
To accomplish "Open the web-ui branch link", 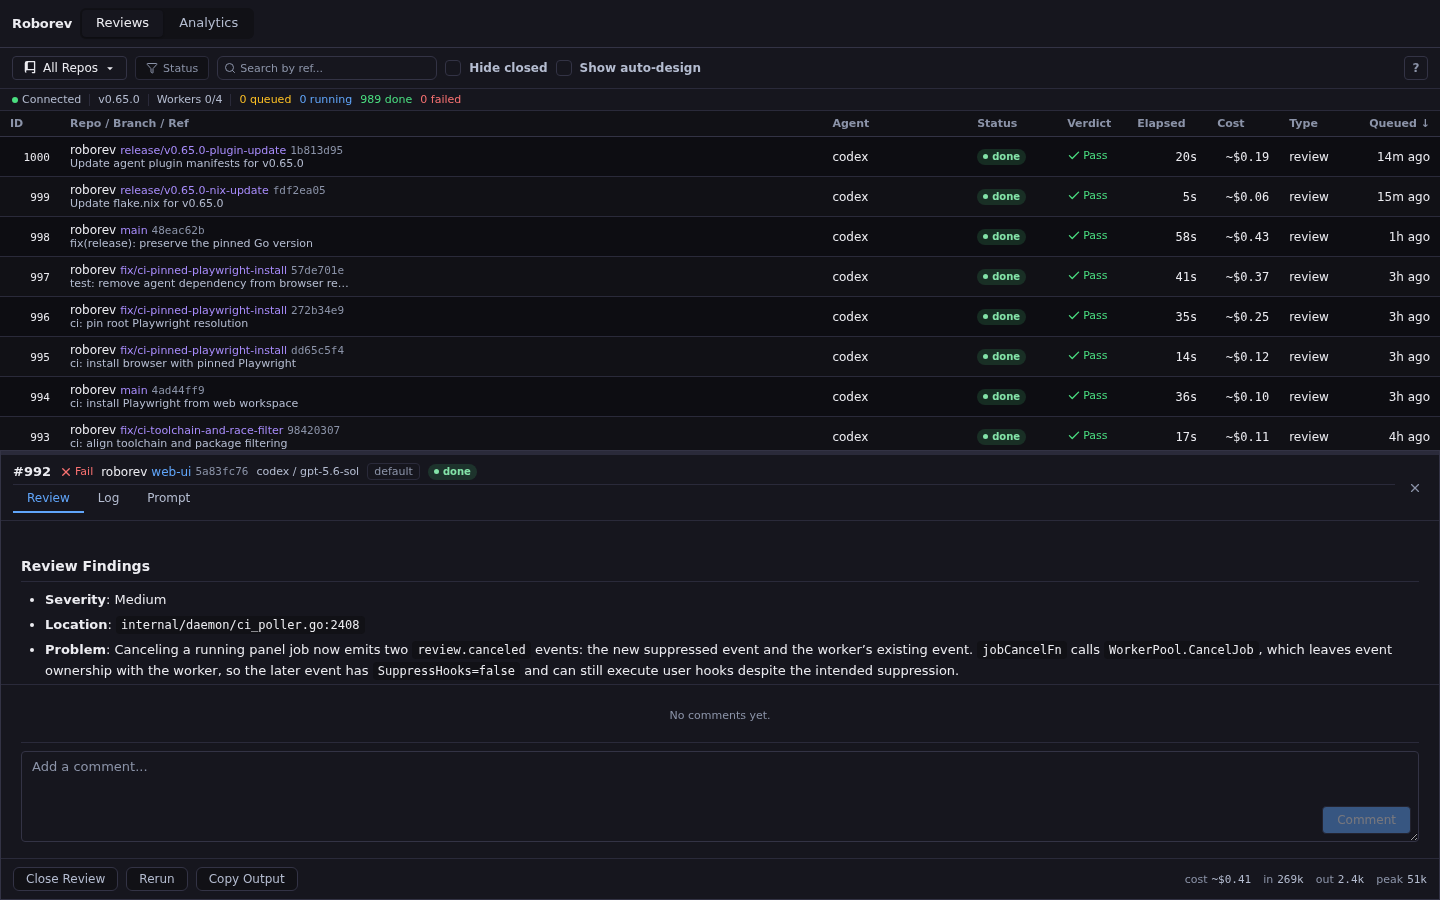I will 171,472.
